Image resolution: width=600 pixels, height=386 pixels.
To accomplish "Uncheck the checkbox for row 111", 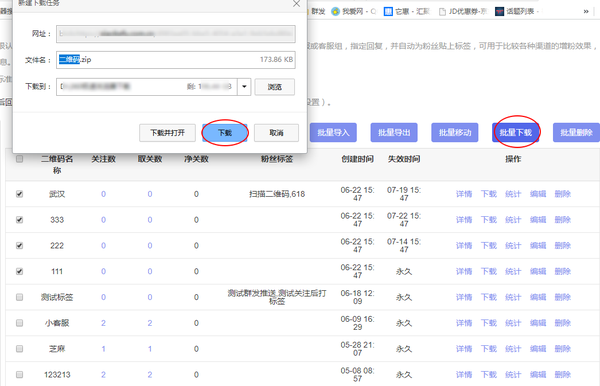I will pos(20,271).
